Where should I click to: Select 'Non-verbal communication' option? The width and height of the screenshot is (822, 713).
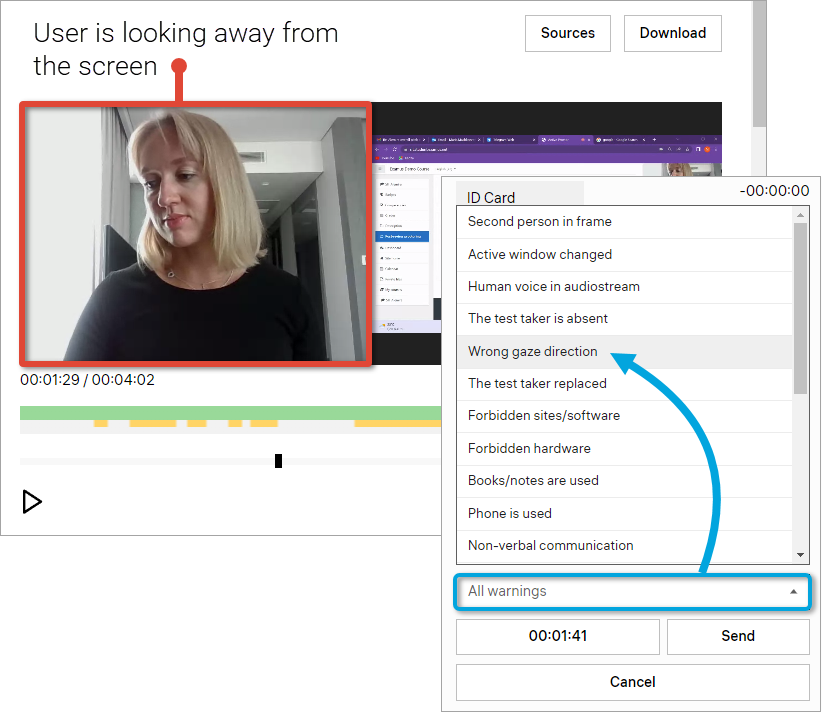tap(550, 546)
